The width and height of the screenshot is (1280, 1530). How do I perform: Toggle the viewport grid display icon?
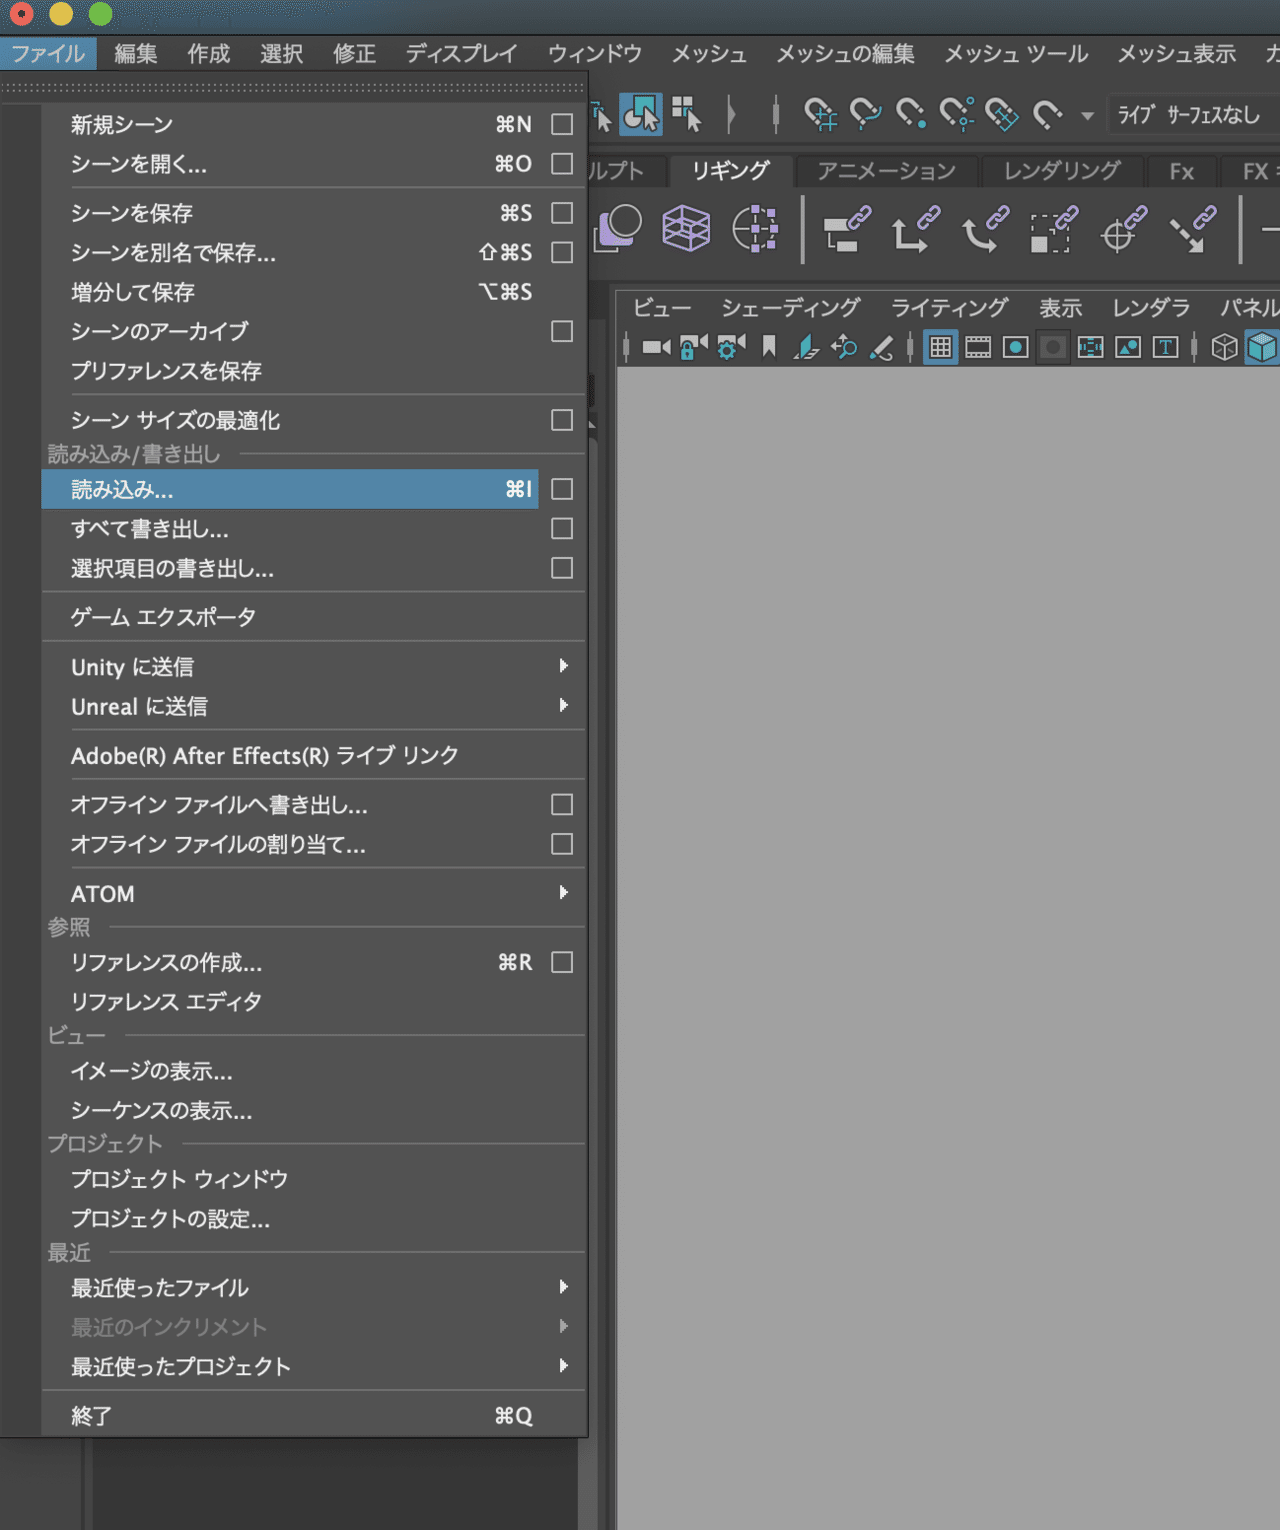[x=940, y=347]
